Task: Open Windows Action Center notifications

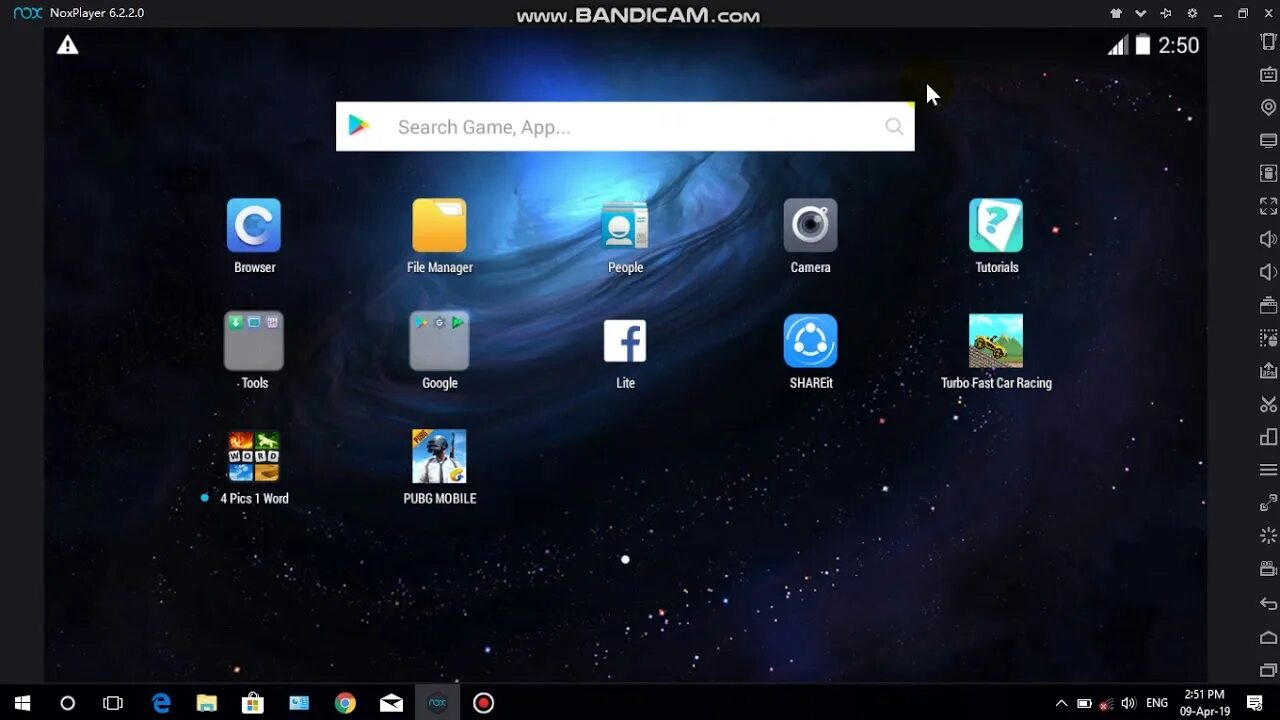Action: (1255, 703)
